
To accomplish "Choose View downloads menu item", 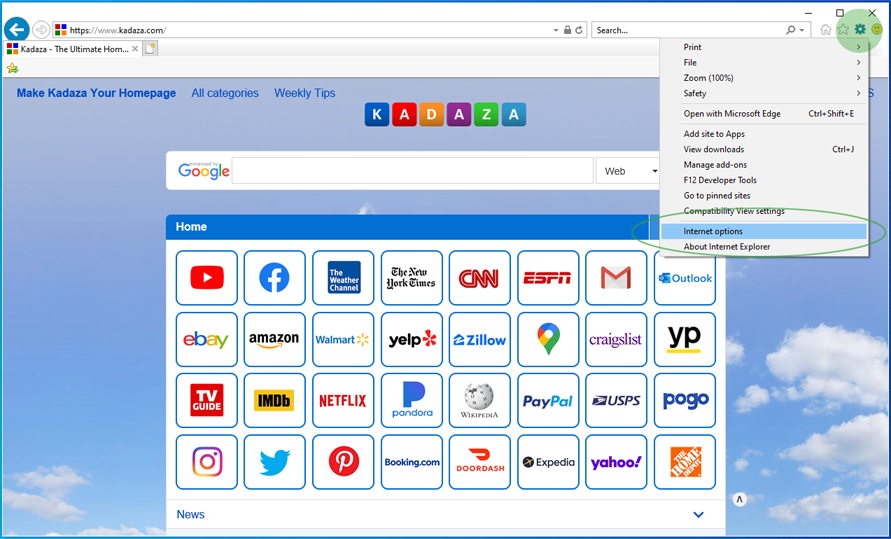I will (764, 149).
